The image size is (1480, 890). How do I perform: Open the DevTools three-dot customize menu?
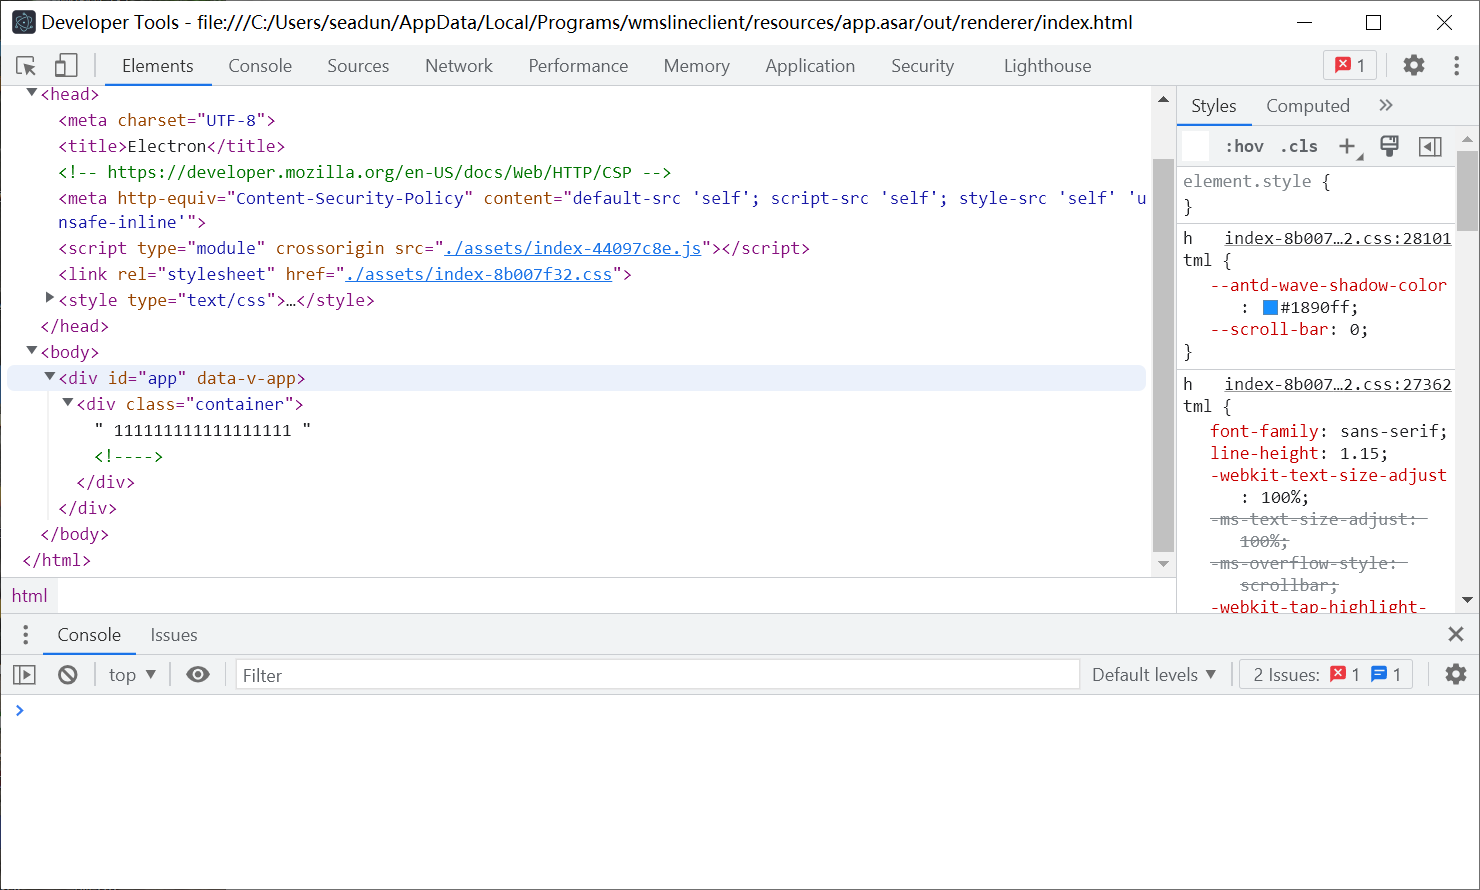[x=1456, y=66]
